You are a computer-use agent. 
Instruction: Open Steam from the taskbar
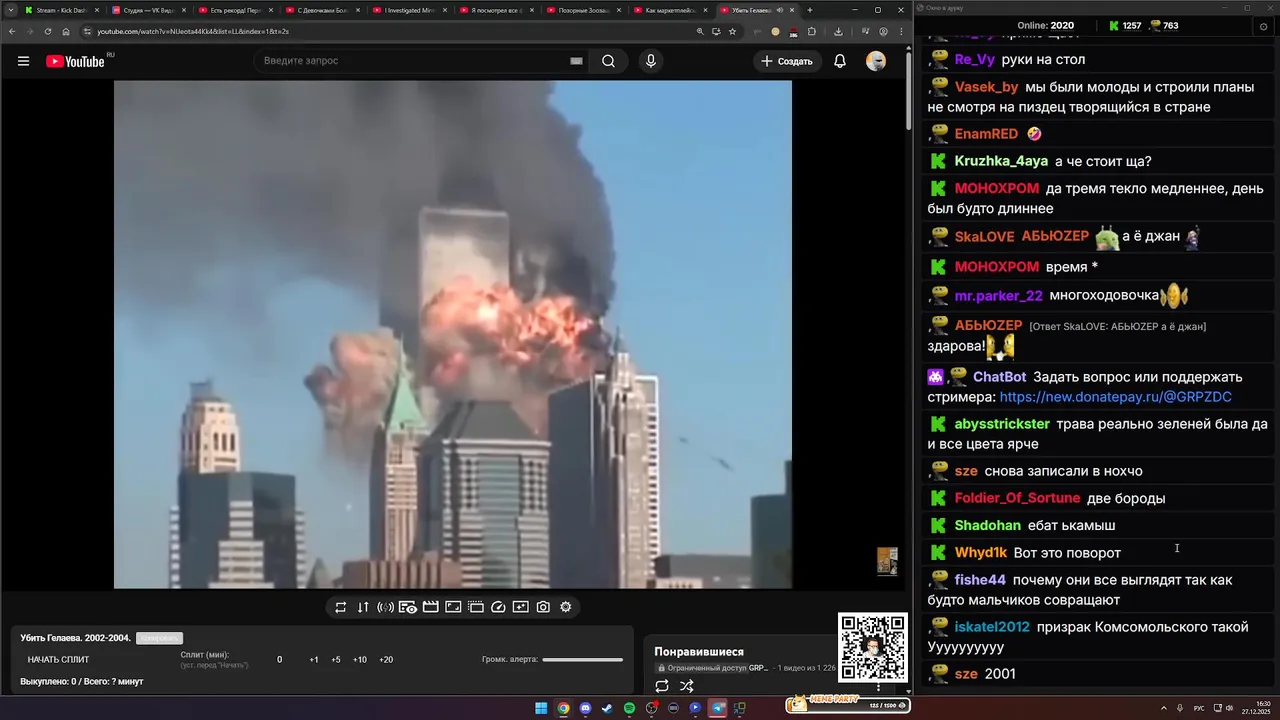(x=607, y=708)
